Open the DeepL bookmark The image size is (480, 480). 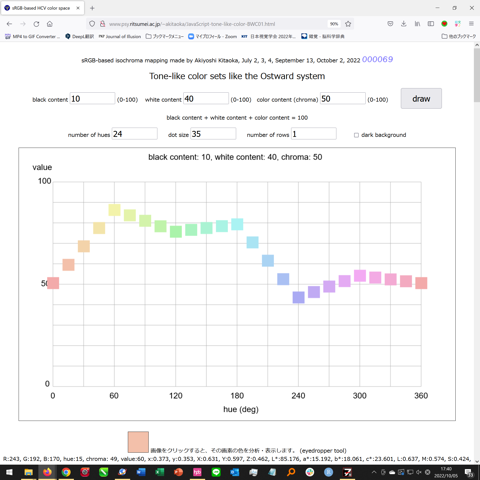point(79,36)
